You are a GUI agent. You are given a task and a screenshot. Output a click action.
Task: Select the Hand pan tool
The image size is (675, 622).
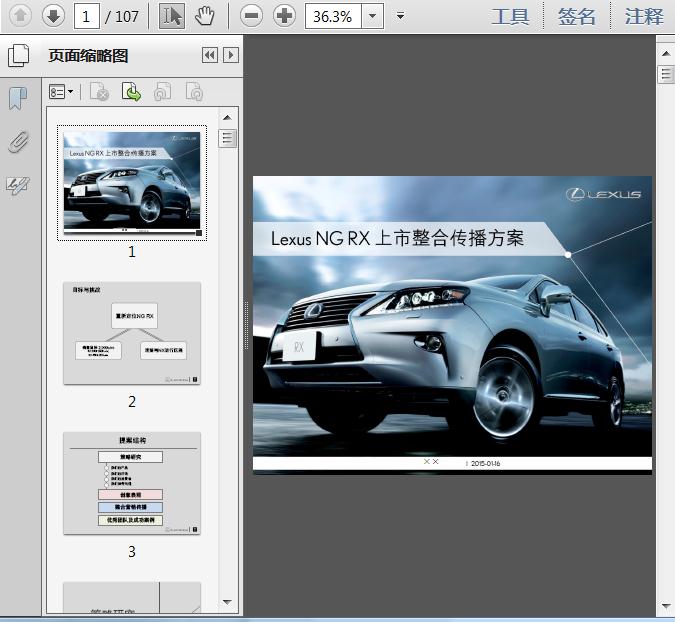tap(205, 16)
